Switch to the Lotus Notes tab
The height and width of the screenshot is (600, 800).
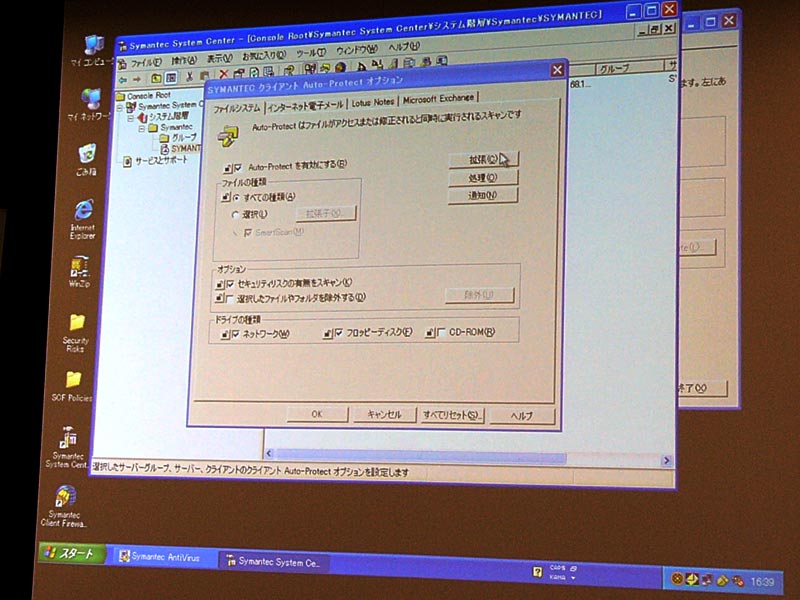(x=373, y=102)
